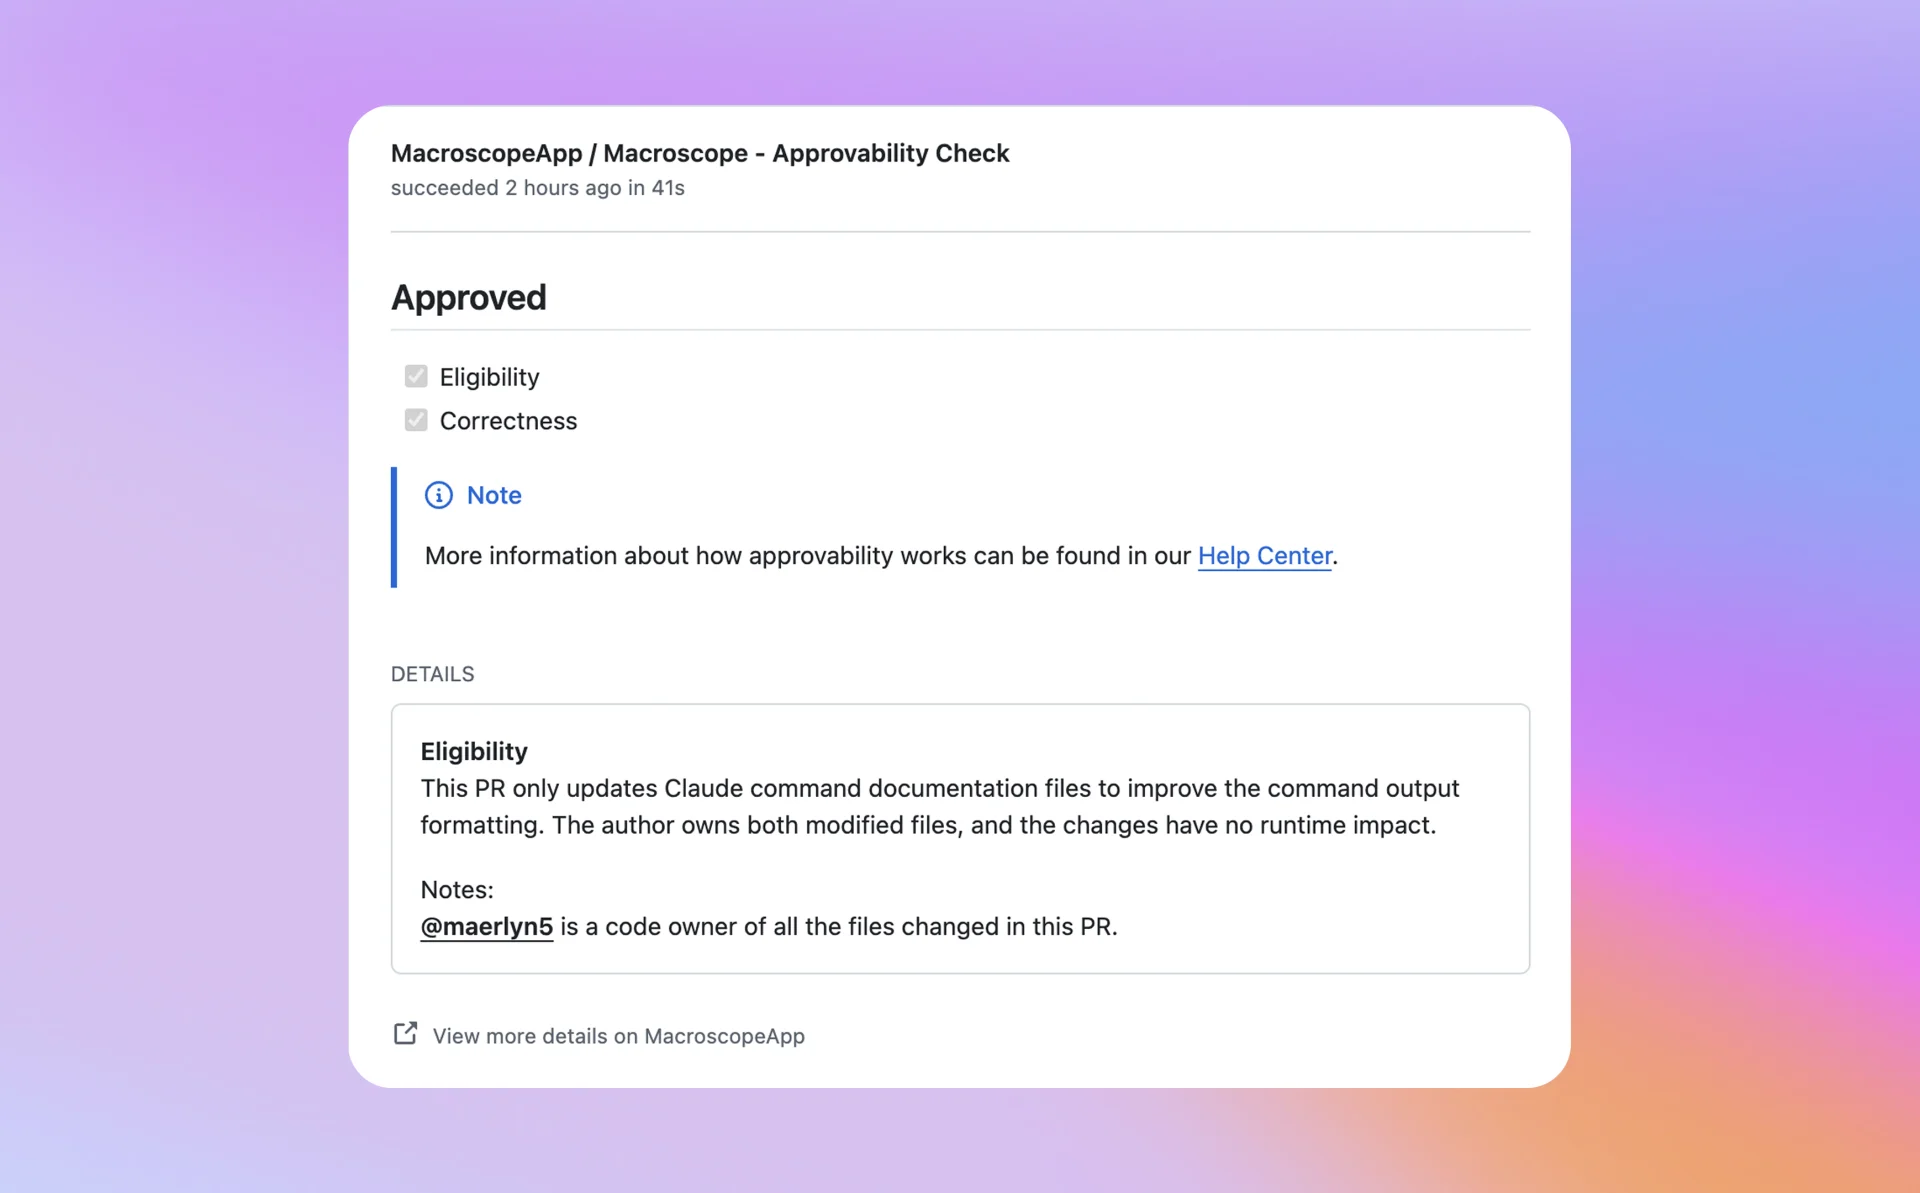Click the blue vertical bar of the Note callout
This screenshot has height=1193, width=1920.
click(393, 527)
